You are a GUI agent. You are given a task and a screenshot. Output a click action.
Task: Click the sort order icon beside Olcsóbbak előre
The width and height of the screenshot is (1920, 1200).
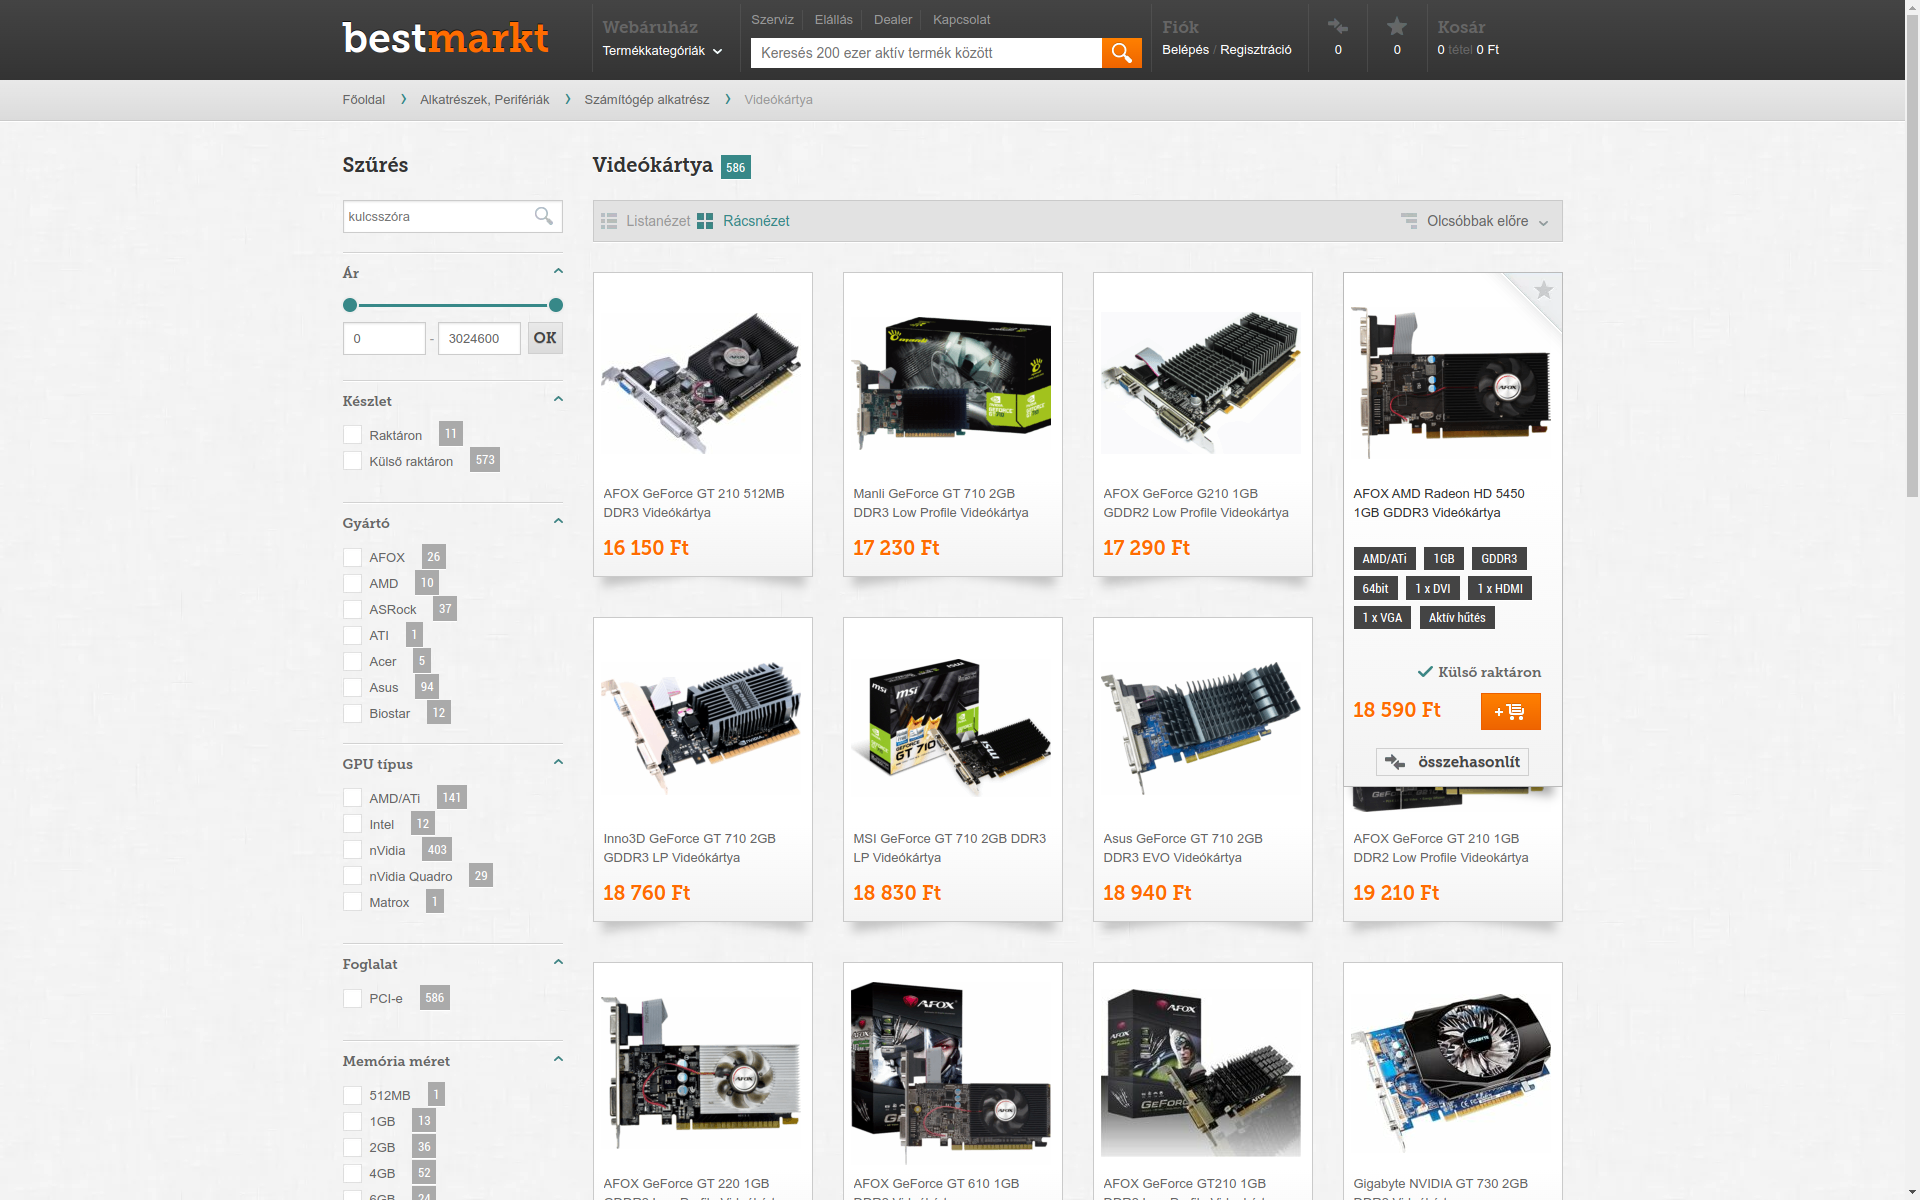(x=1408, y=221)
